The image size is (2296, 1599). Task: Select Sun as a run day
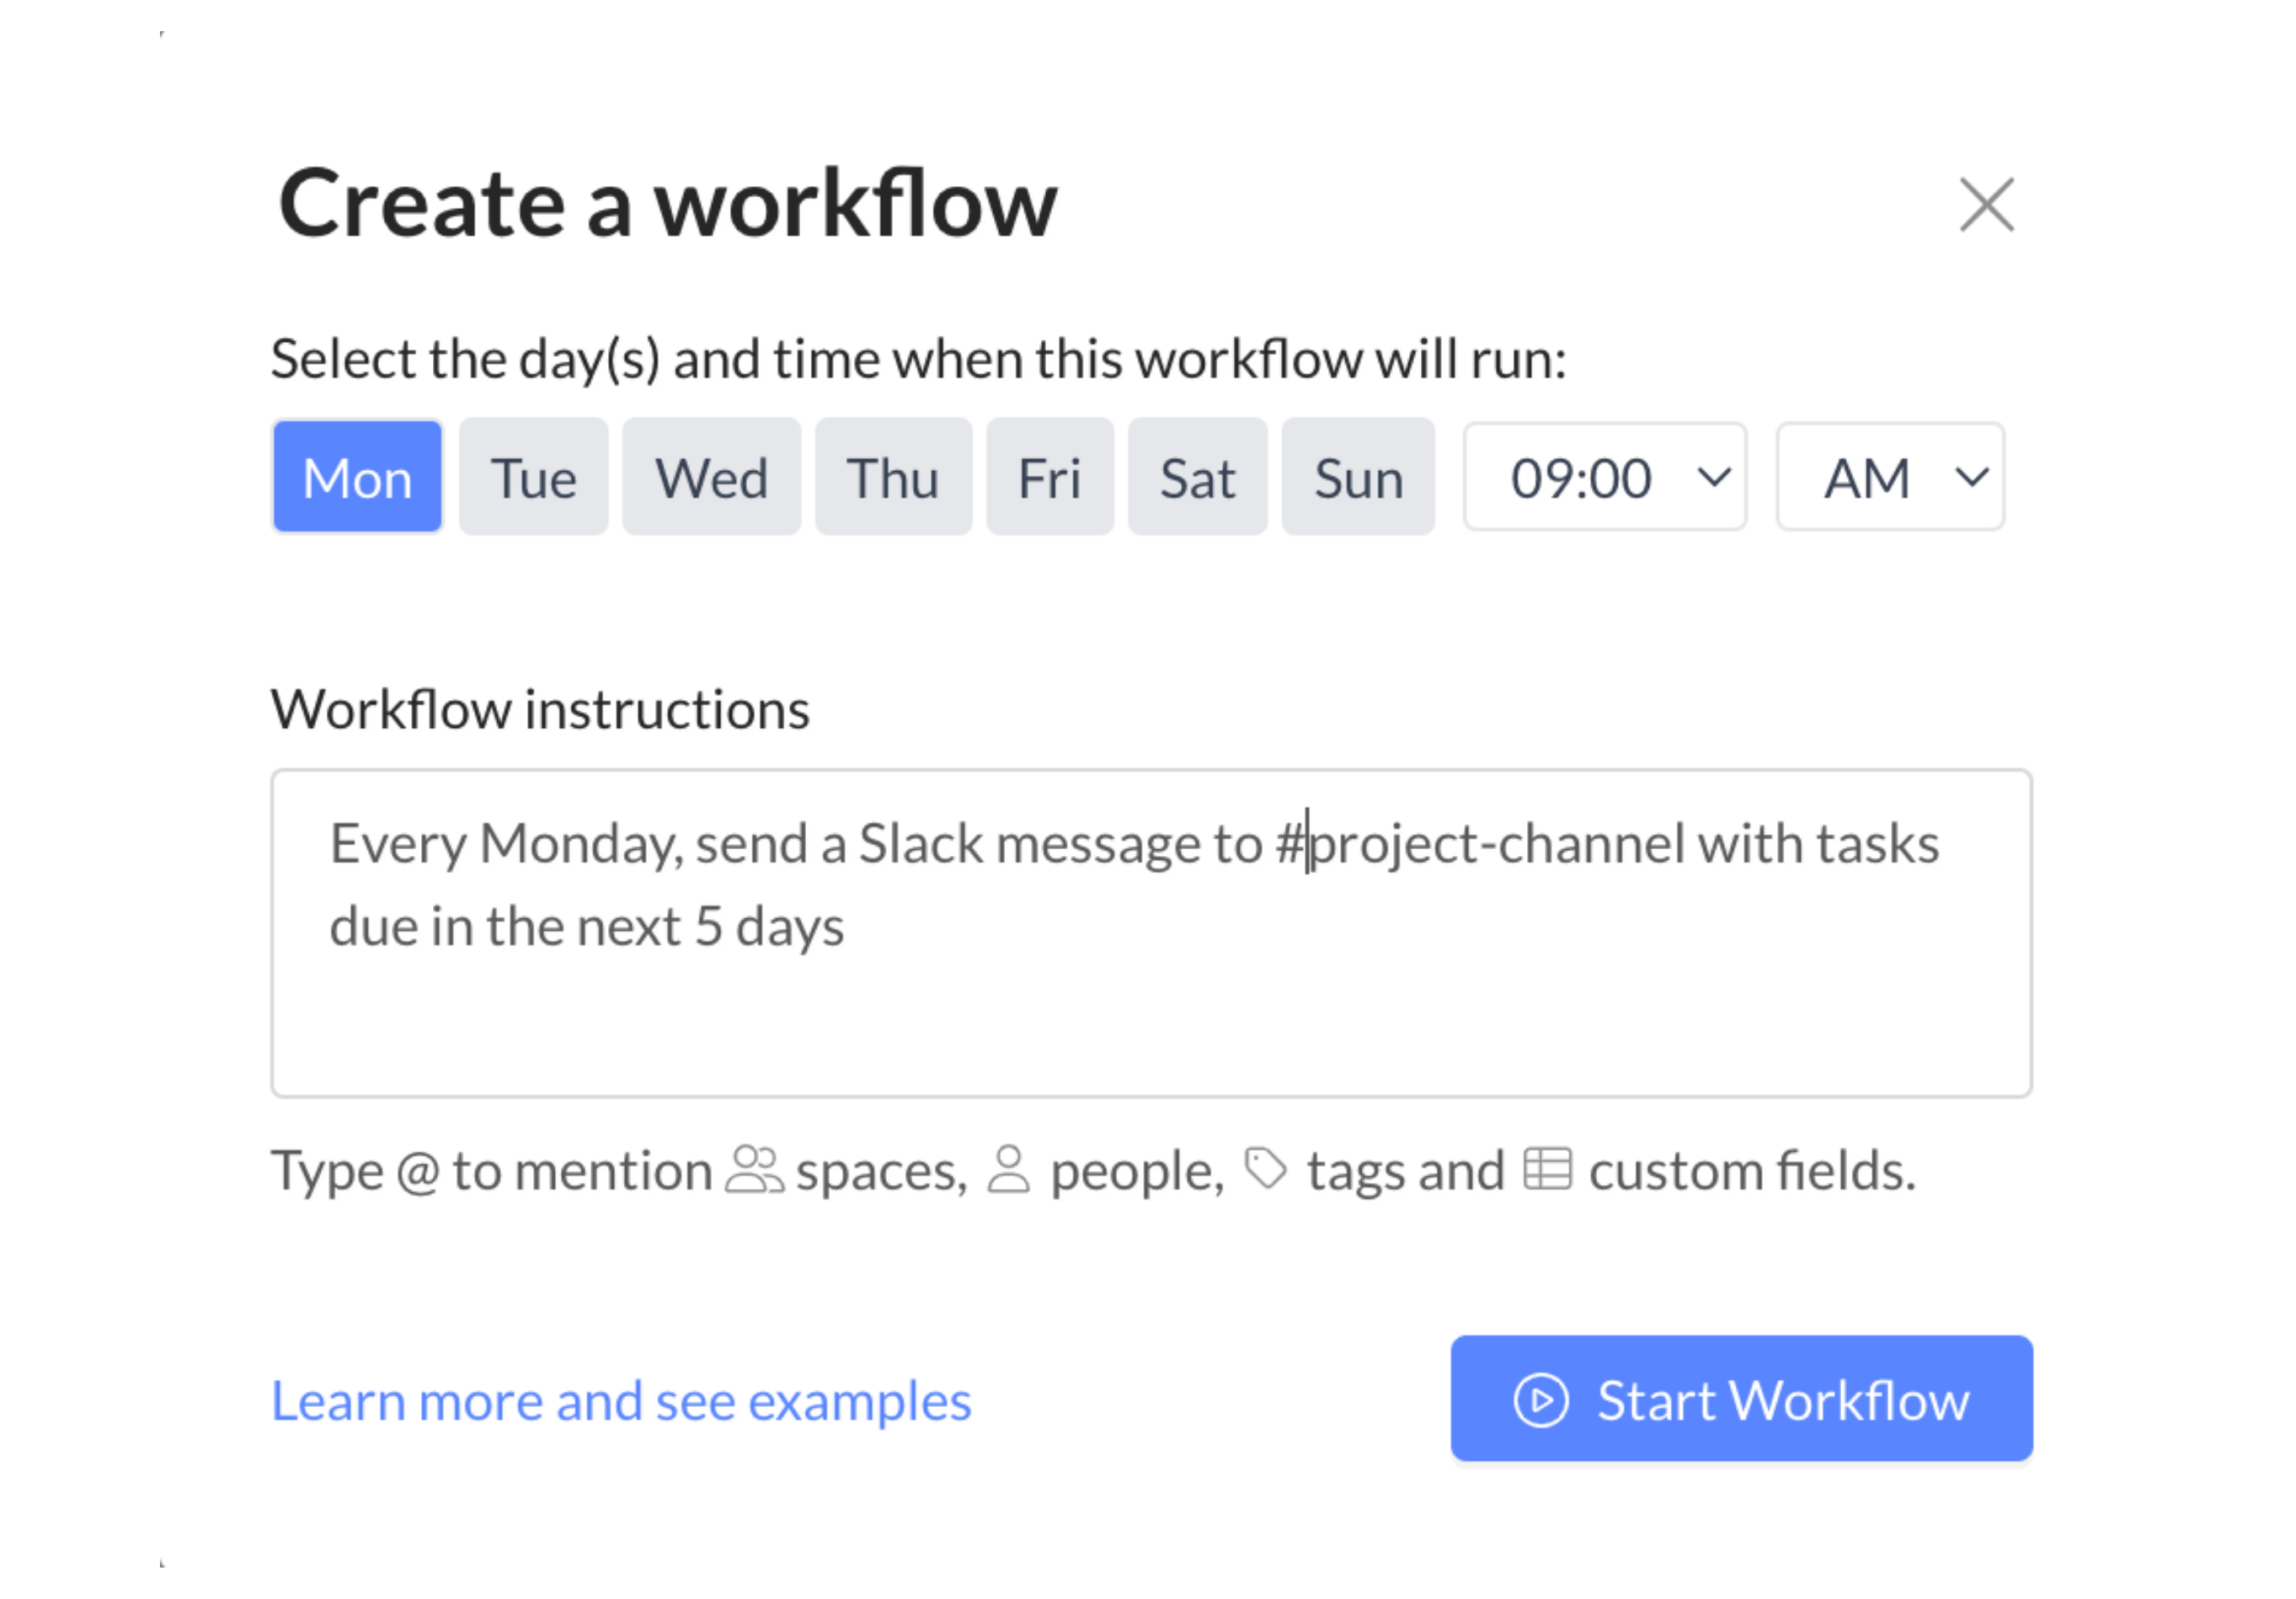1358,477
